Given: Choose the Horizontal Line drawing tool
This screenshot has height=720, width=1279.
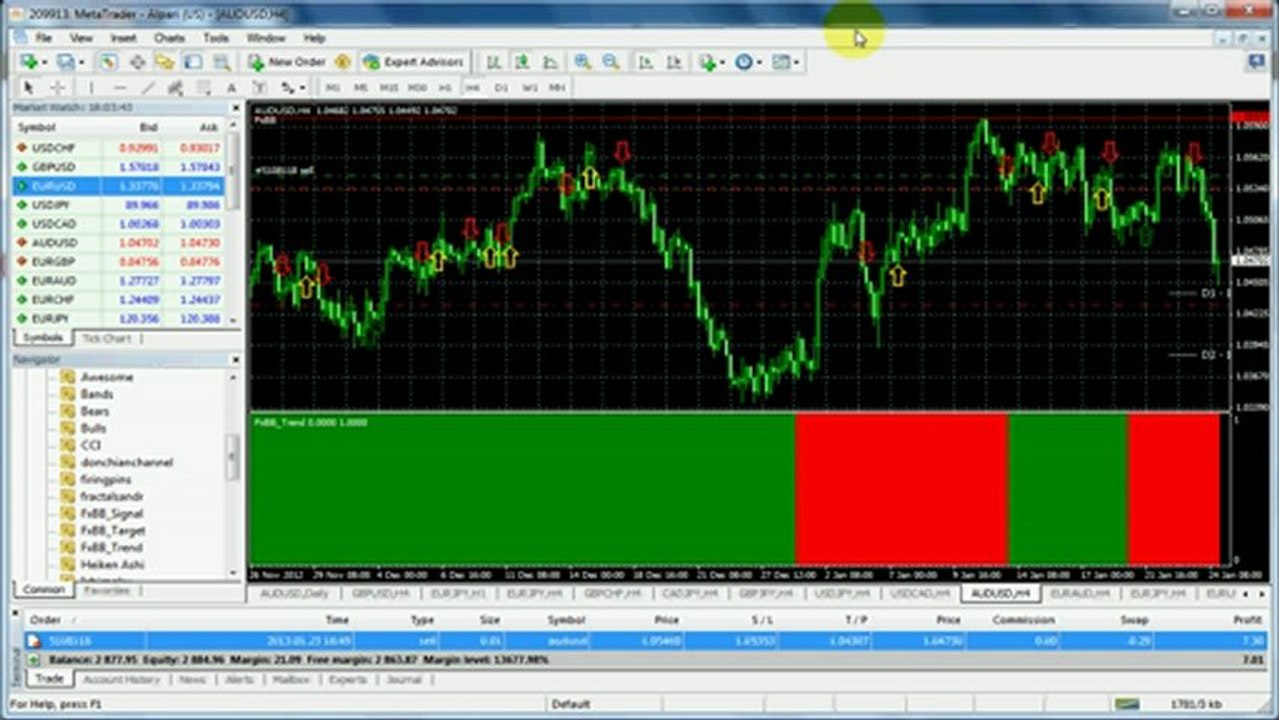Looking at the screenshot, I should 119,88.
